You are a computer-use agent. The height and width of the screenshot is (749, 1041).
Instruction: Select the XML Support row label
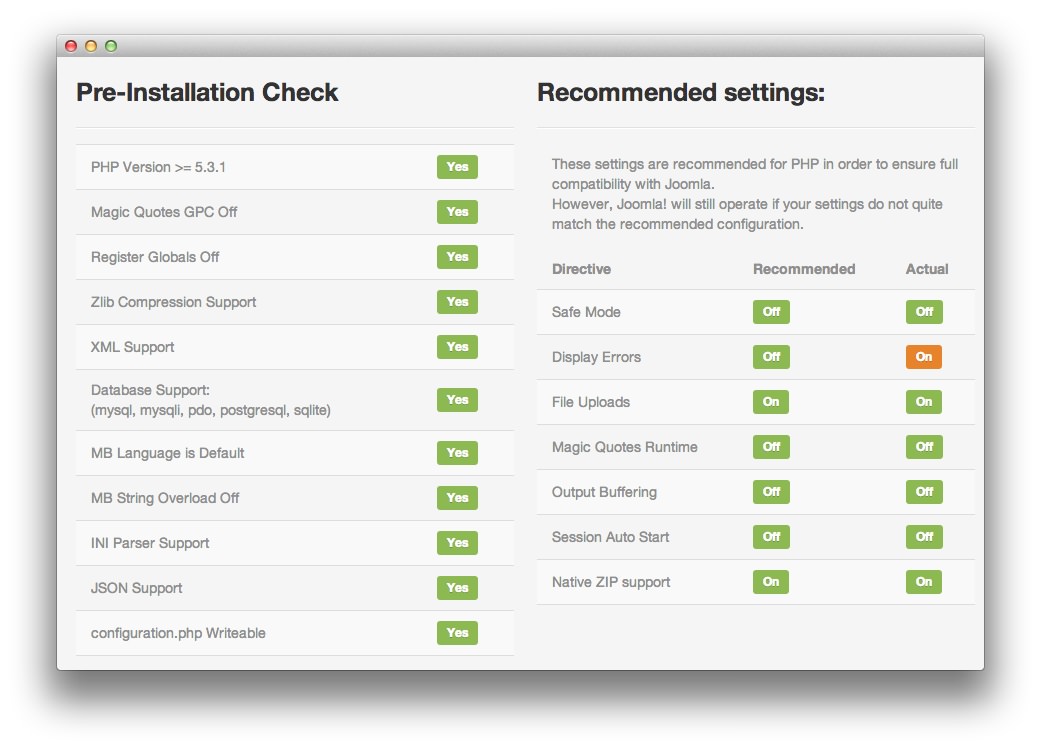tap(132, 347)
